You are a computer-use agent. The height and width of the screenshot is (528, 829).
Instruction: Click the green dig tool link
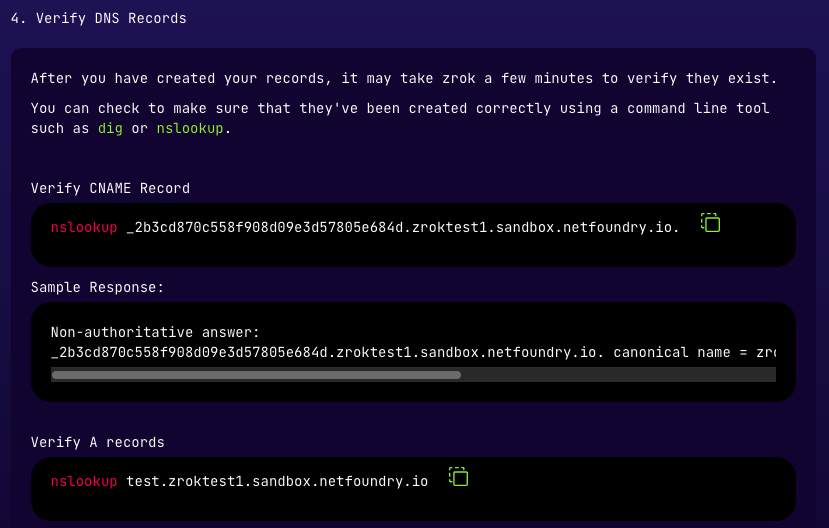[110, 128]
